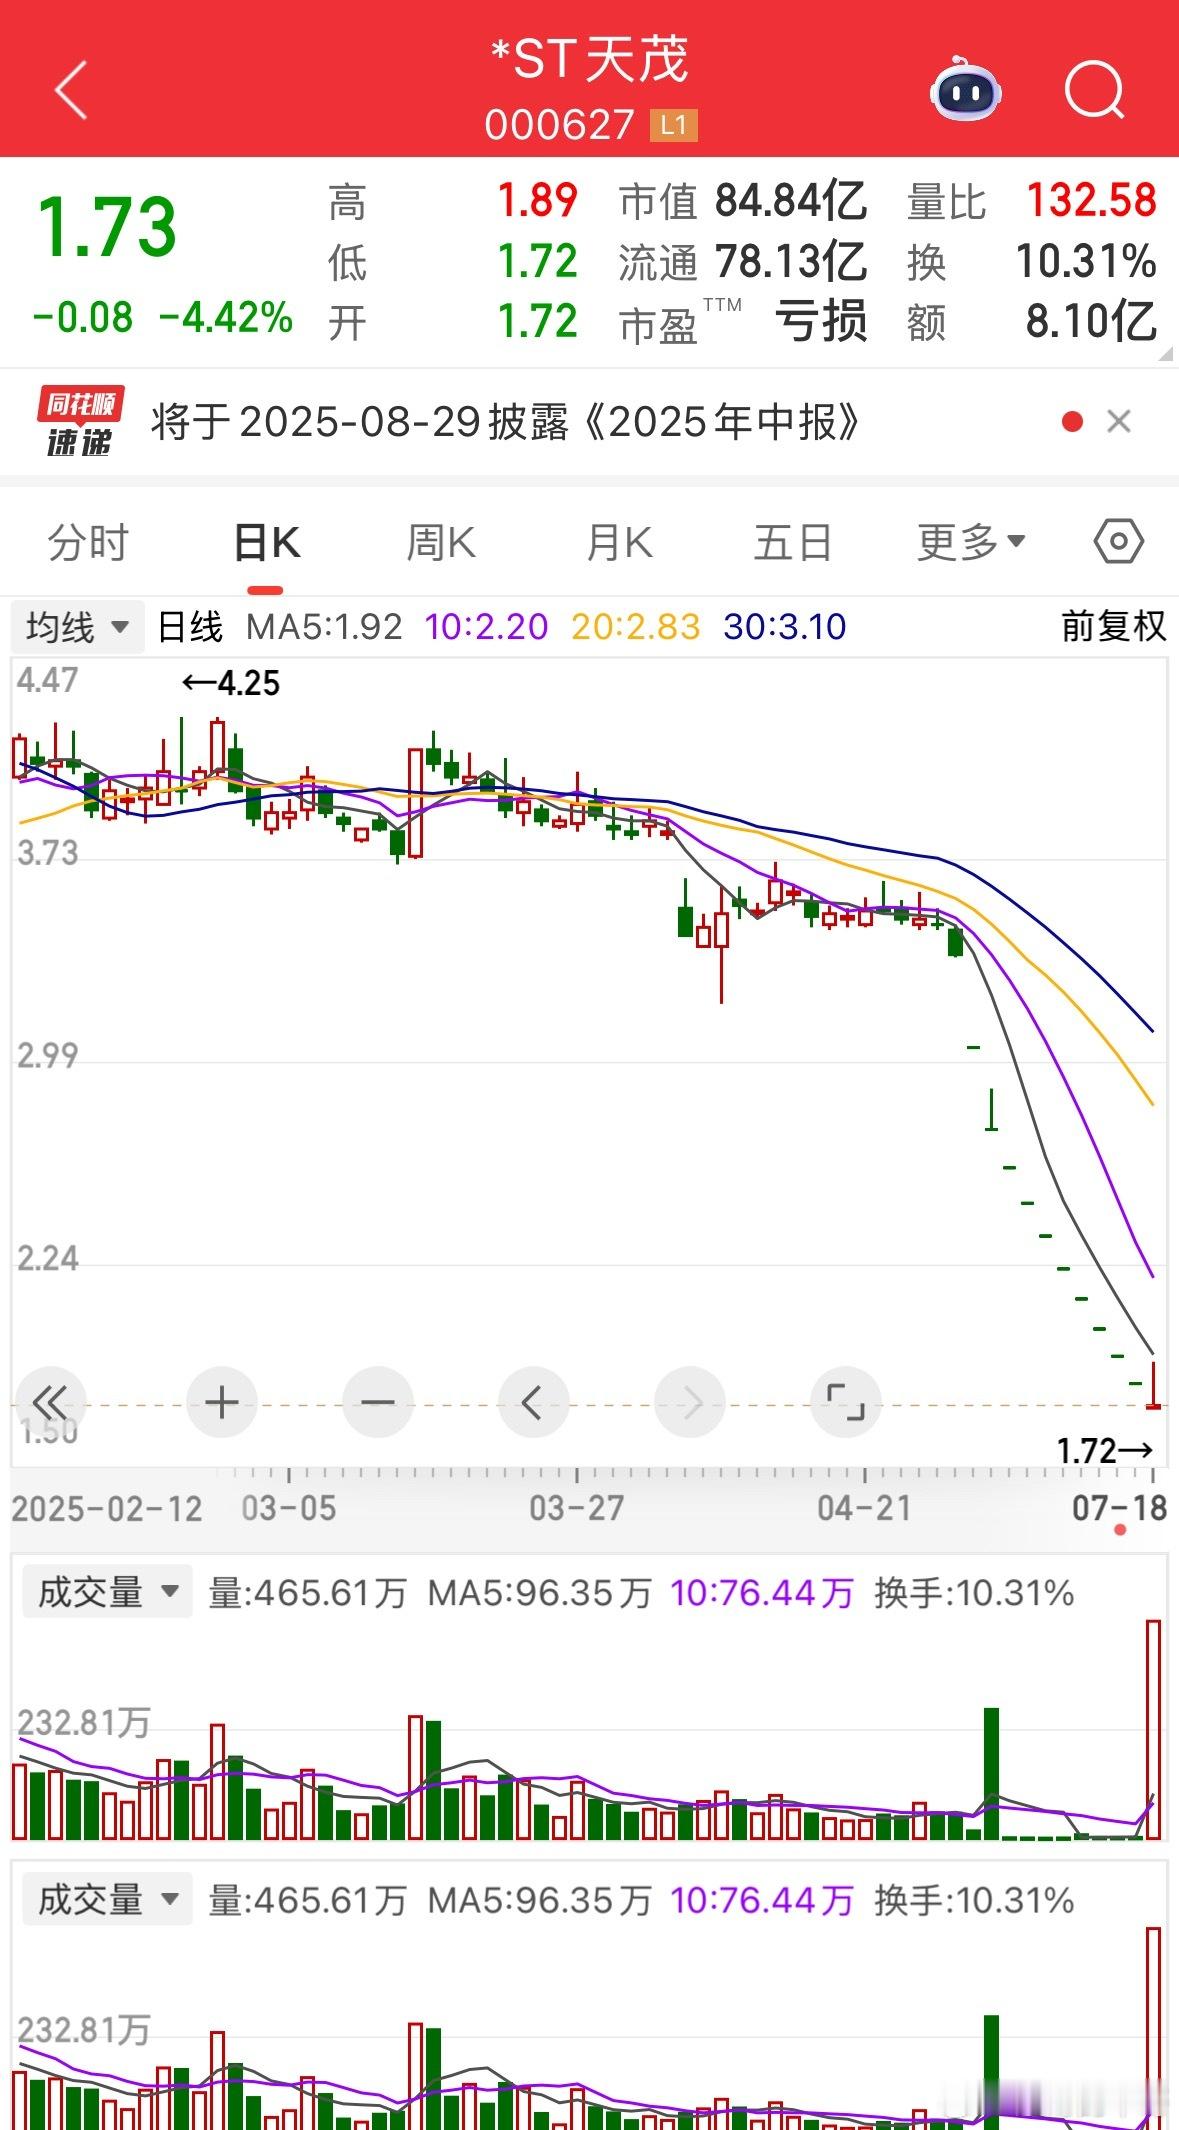Tap the L1 level badge

[673, 126]
